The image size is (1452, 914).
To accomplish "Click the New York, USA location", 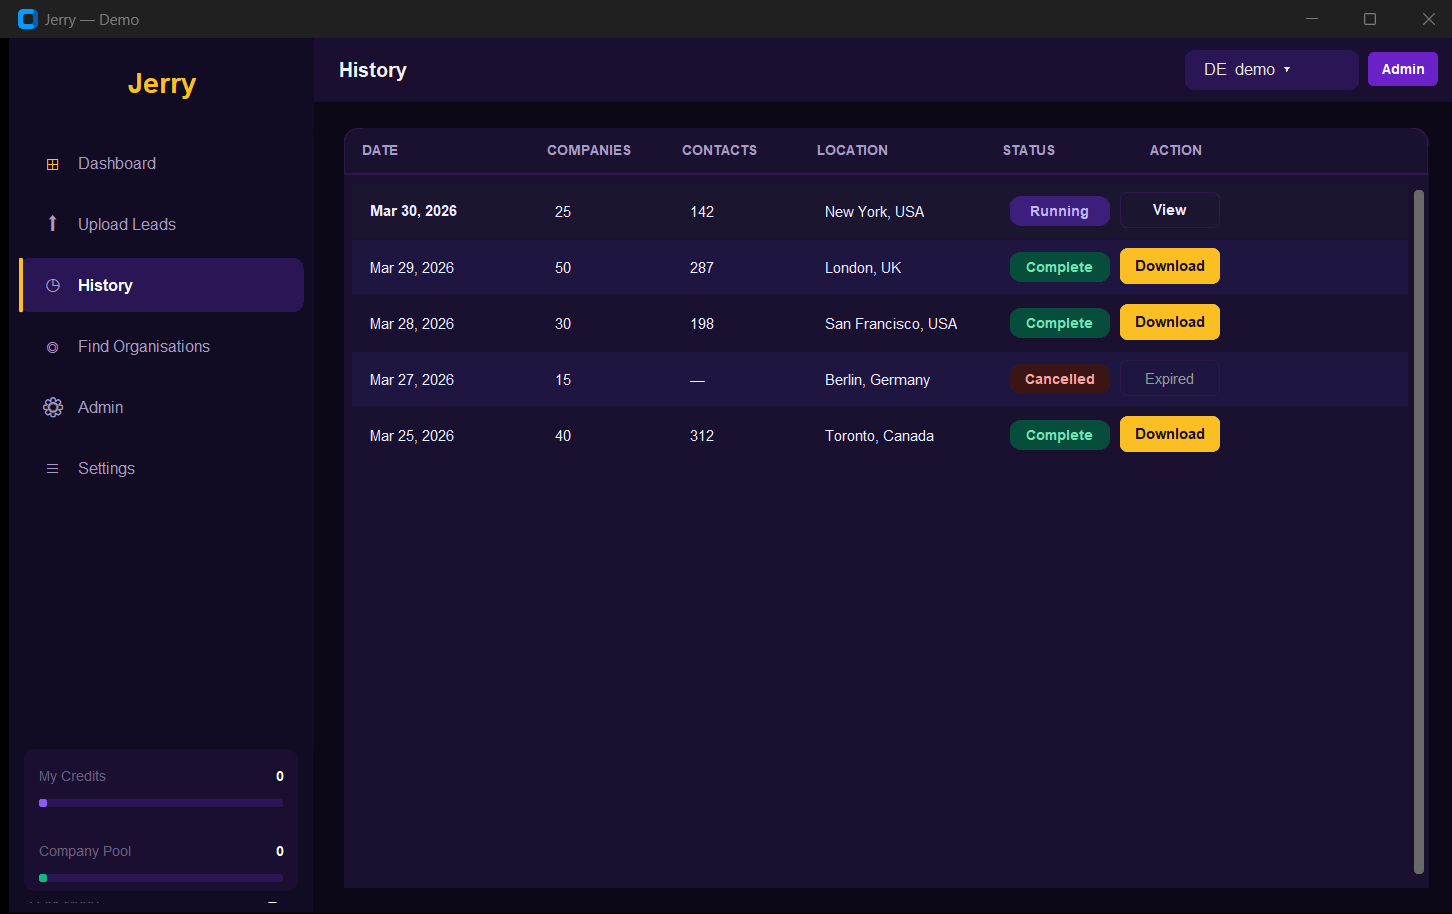I will [874, 212].
